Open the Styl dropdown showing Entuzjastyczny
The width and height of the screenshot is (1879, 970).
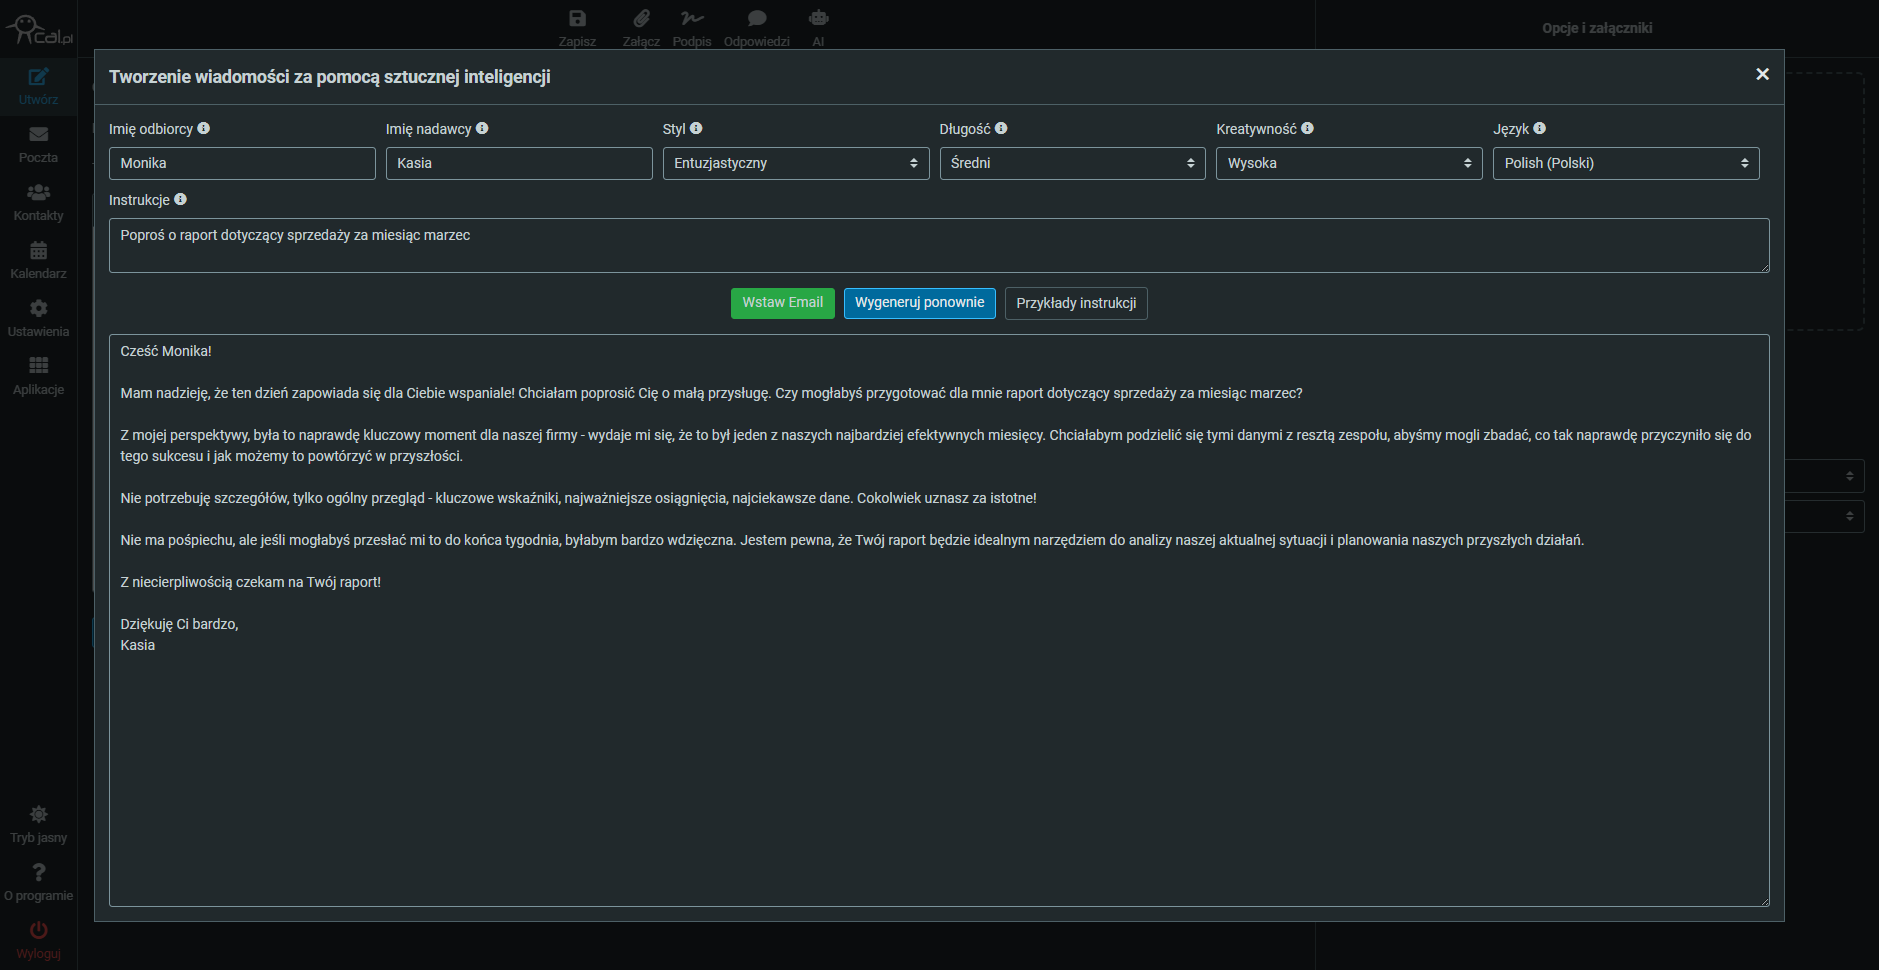coord(795,163)
